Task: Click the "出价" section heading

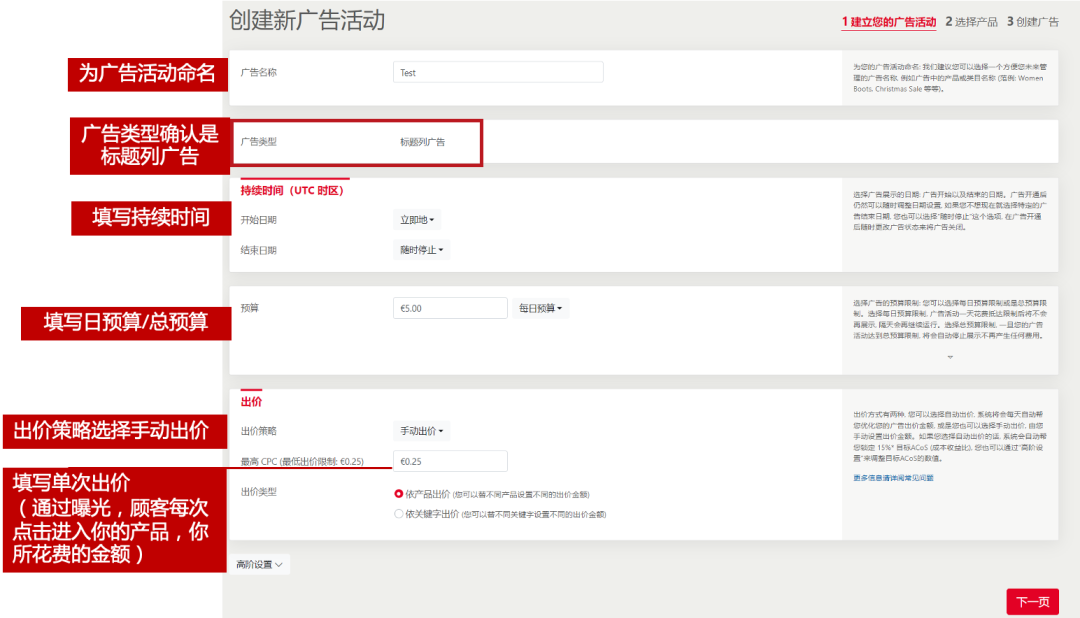Action: click(x=249, y=399)
